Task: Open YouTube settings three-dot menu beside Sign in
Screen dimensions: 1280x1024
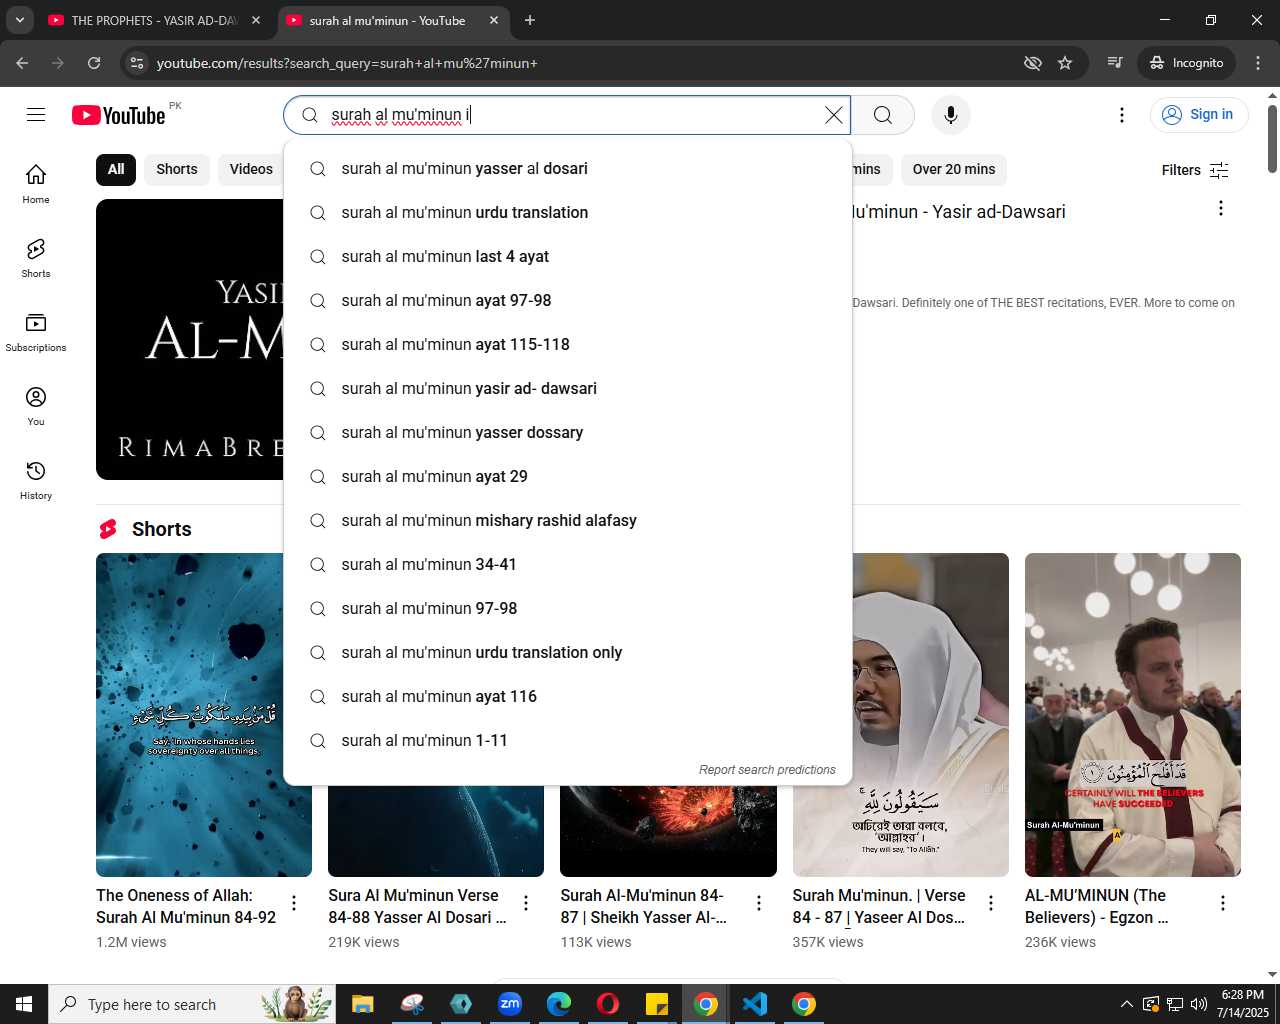Action: coord(1122,115)
